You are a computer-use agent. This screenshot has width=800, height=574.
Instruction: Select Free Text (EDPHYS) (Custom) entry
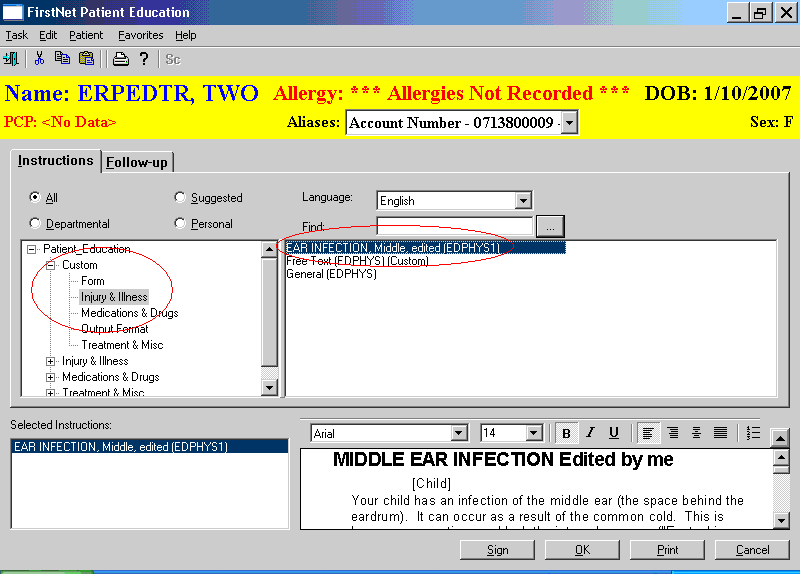click(x=357, y=261)
